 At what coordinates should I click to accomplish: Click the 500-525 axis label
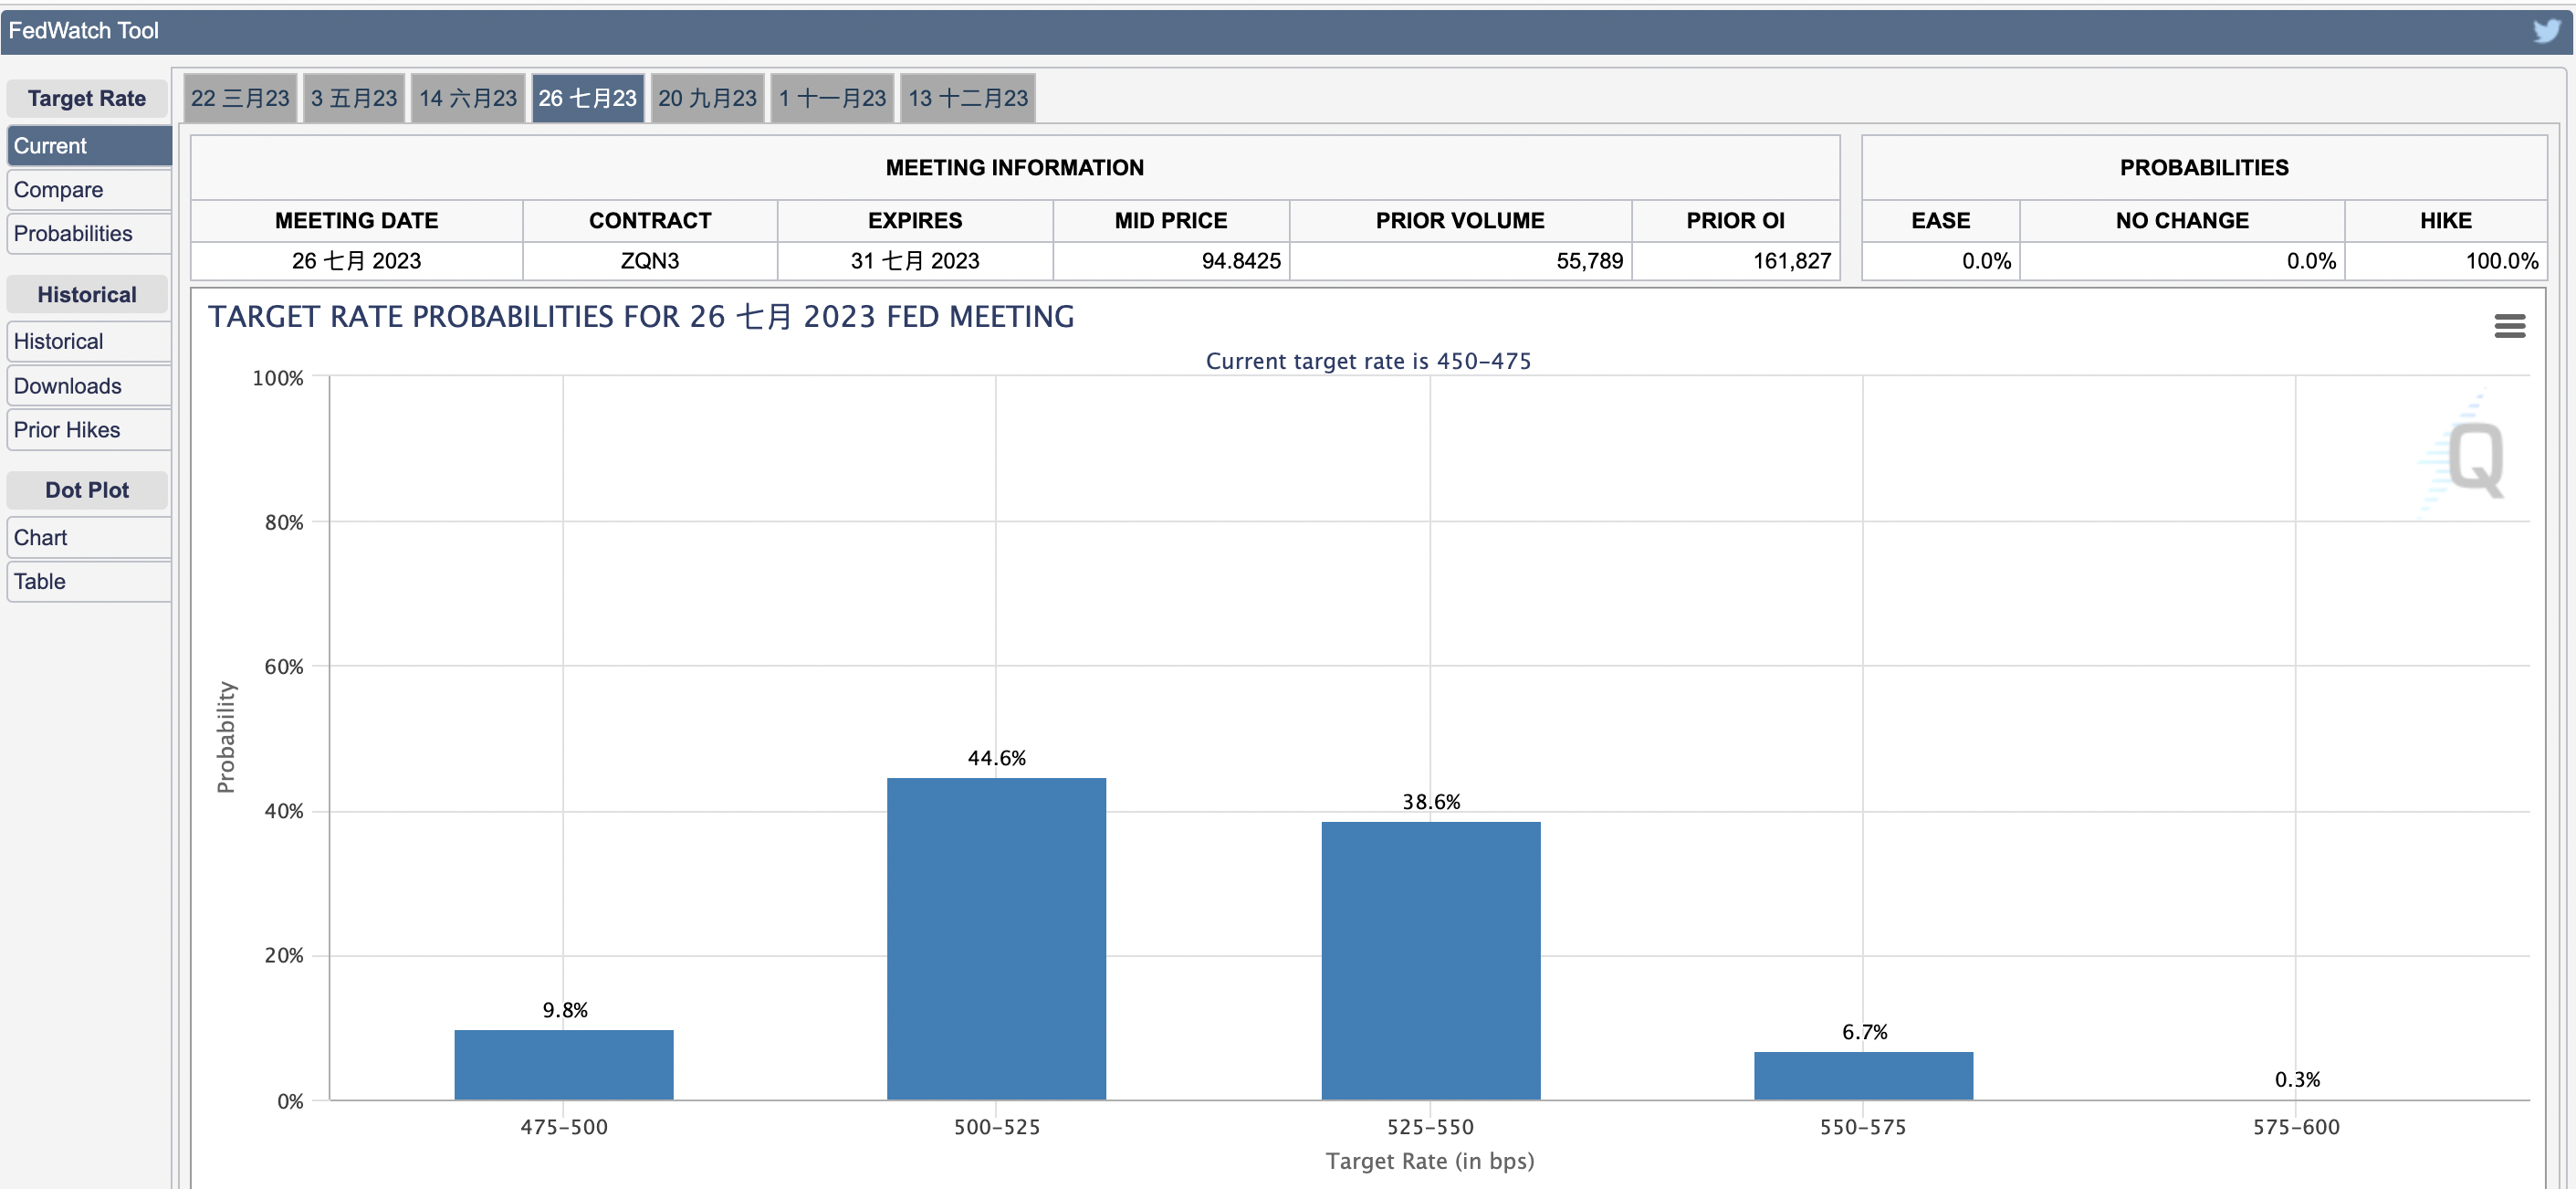[997, 1127]
